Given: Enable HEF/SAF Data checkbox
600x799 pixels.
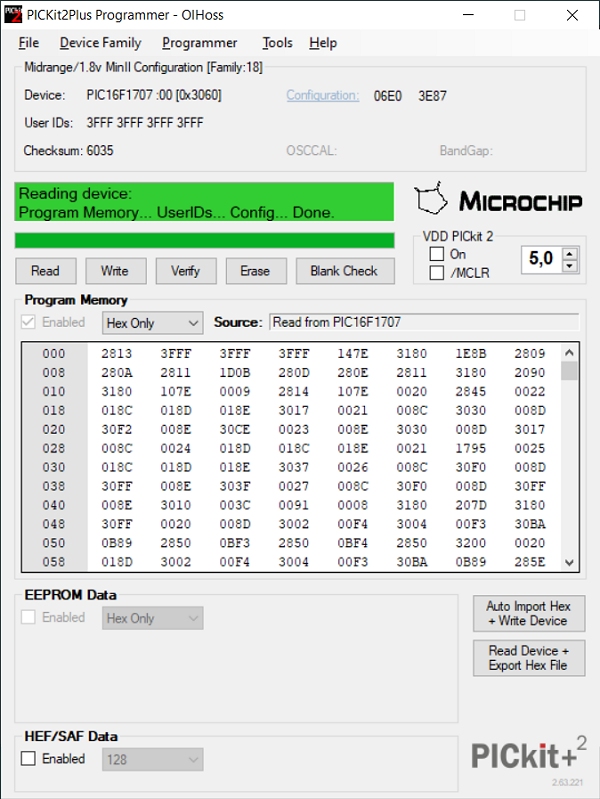Looking at the screenshot, I should [x=29, y=759].
